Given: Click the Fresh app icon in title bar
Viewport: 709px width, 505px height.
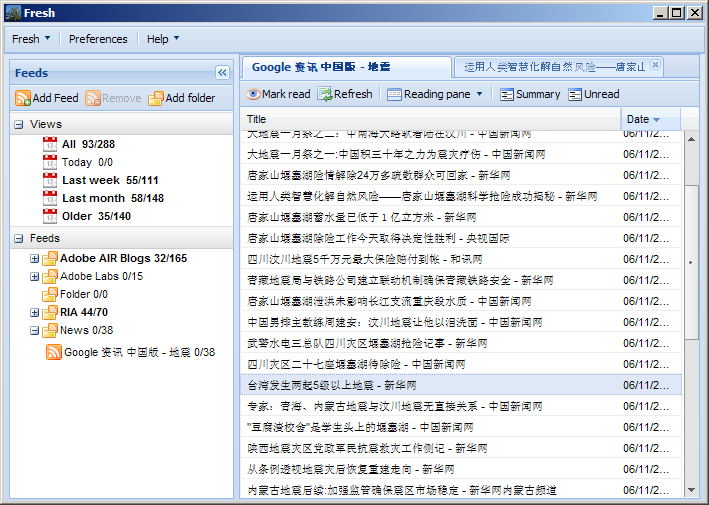Looking at the screenshot, I should pyautogui.click(x=14, y=13).
